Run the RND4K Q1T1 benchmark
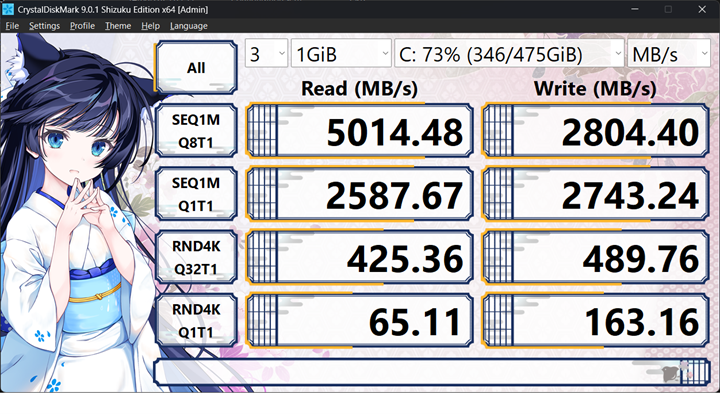The width and height of the screenshot is (720, 414). 196,322
